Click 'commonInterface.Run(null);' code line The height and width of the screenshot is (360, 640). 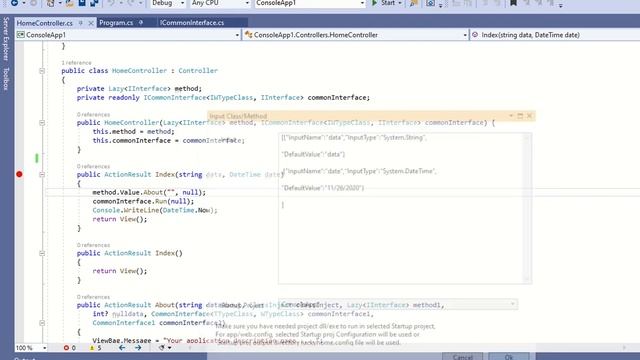(143, 201)
